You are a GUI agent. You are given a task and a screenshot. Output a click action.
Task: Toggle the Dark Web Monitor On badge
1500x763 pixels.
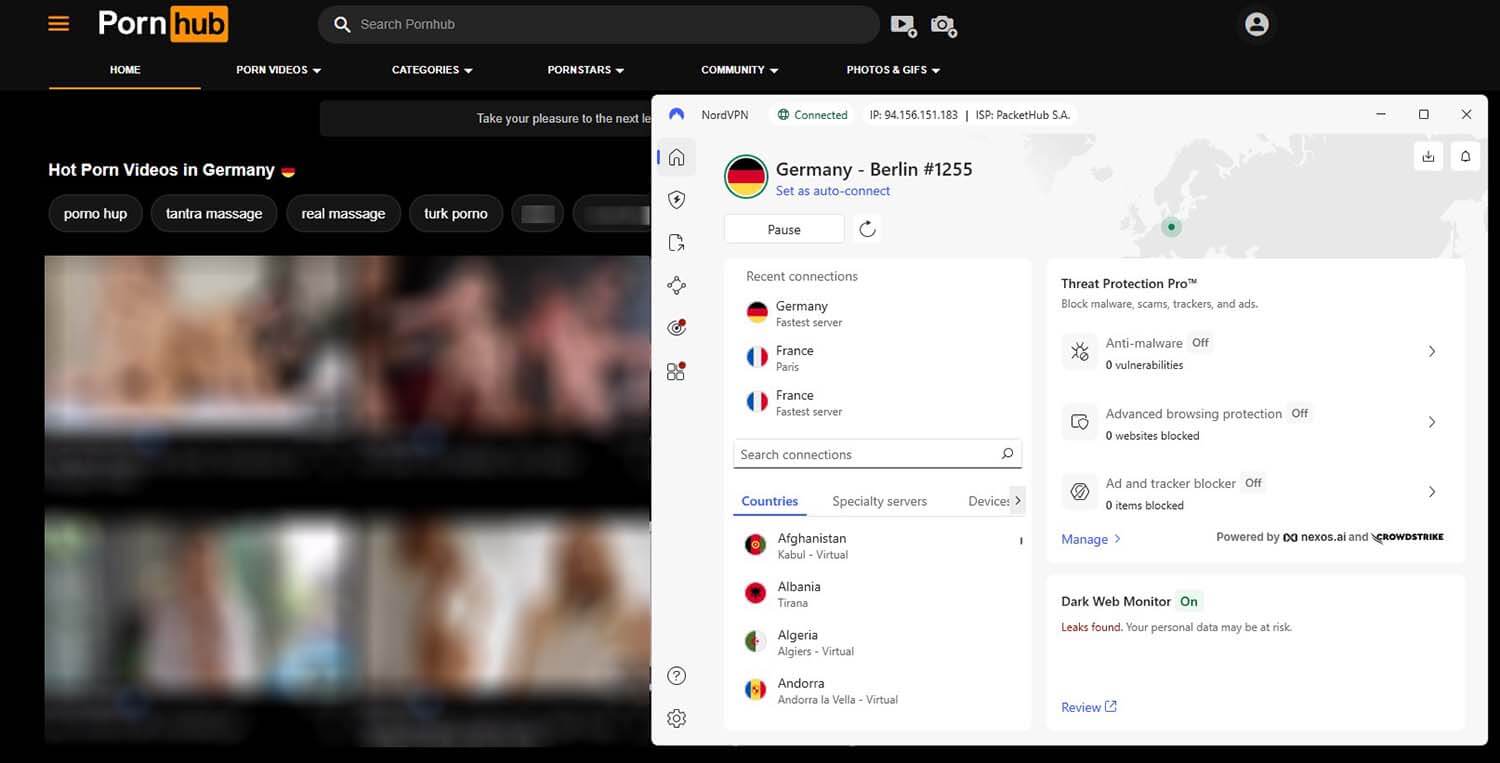point(1188,601)
